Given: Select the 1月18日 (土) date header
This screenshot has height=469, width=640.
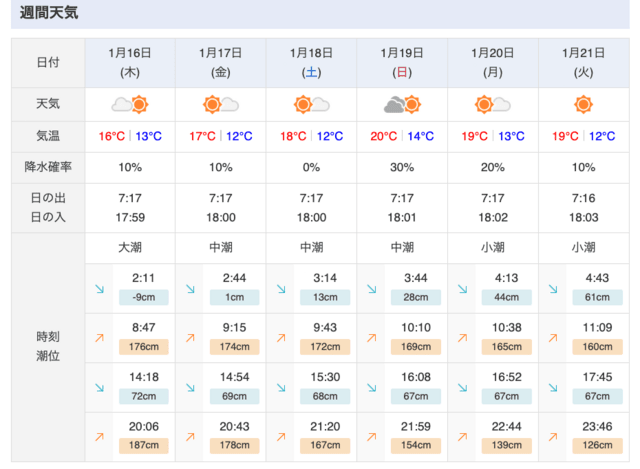Looking at the screenshot, I should pos(311,63).
